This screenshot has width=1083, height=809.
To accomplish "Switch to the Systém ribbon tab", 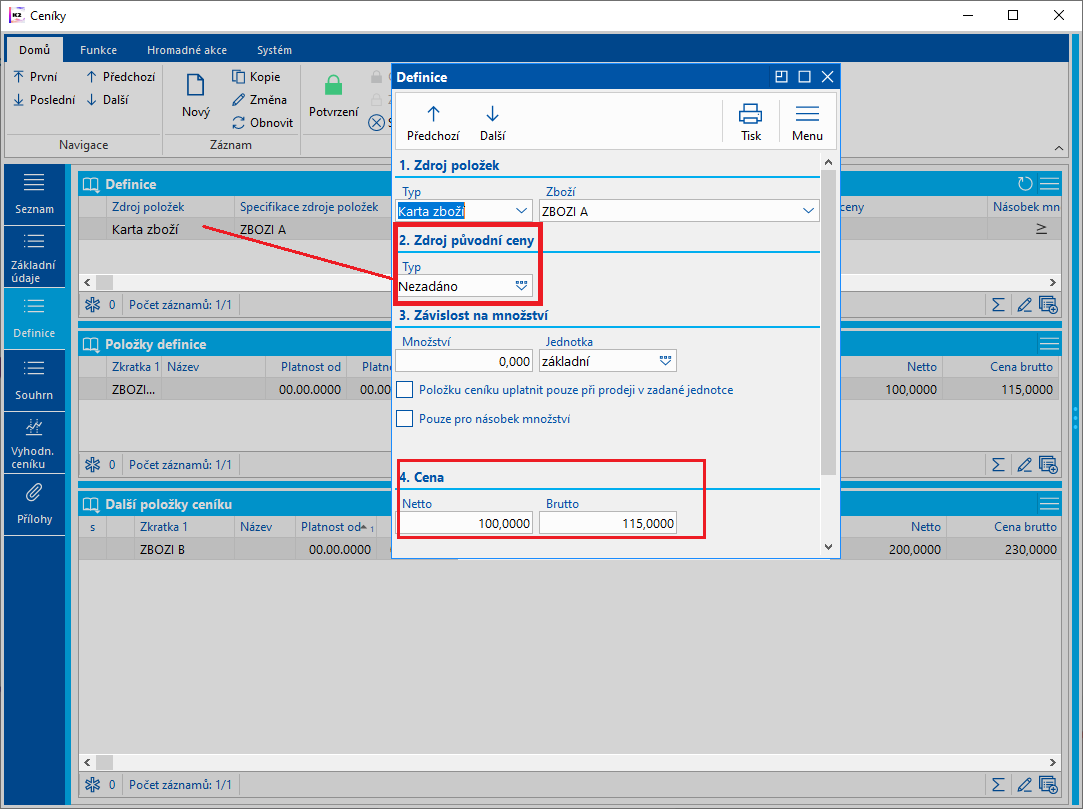I will click(274, 50).
